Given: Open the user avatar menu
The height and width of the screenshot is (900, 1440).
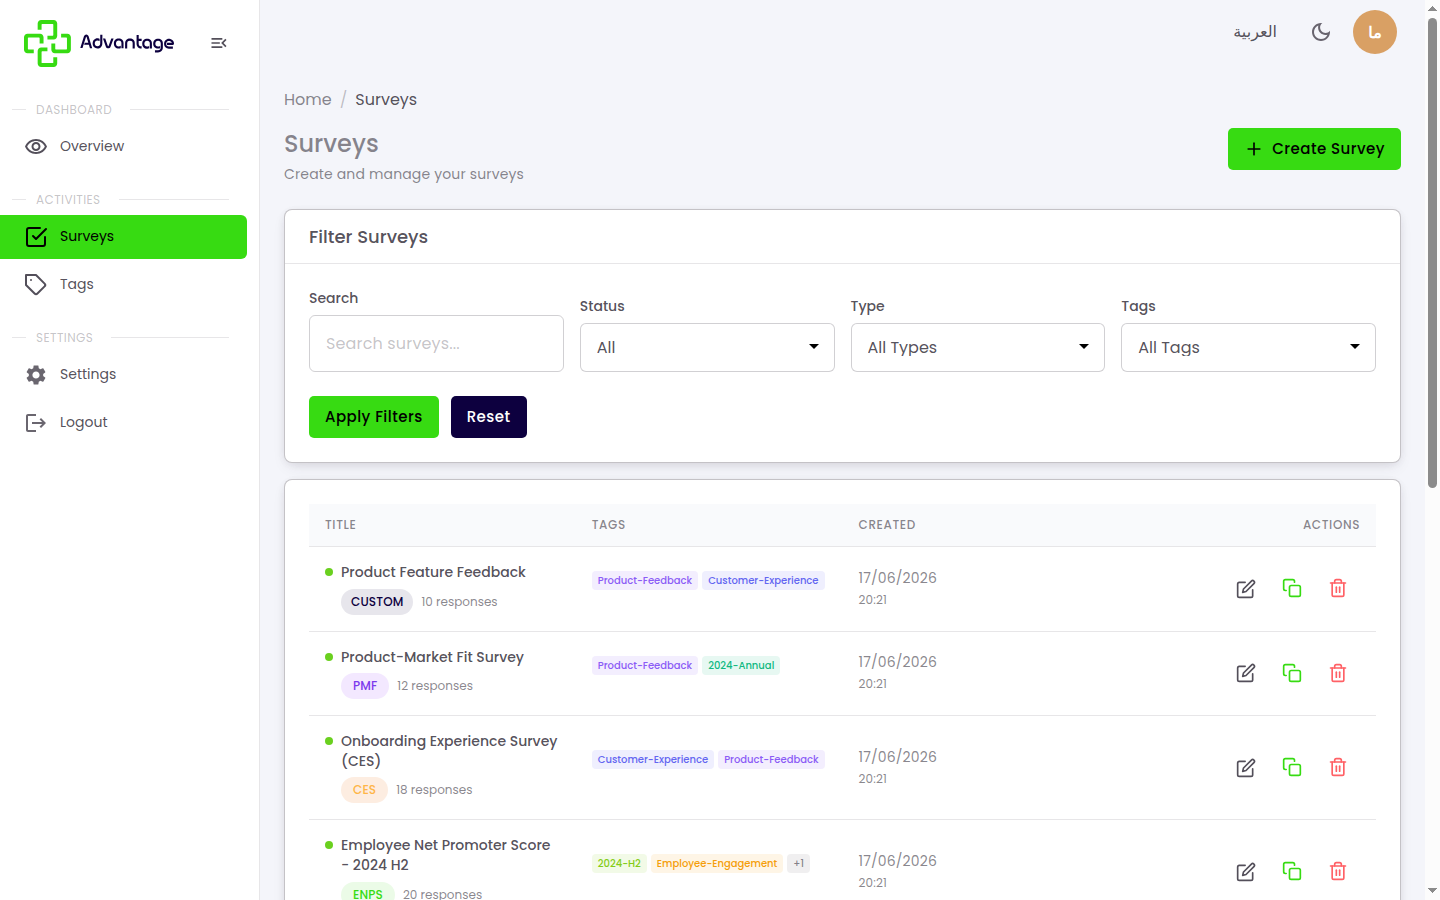Looking at the screenshot, I should point(1375,32).
